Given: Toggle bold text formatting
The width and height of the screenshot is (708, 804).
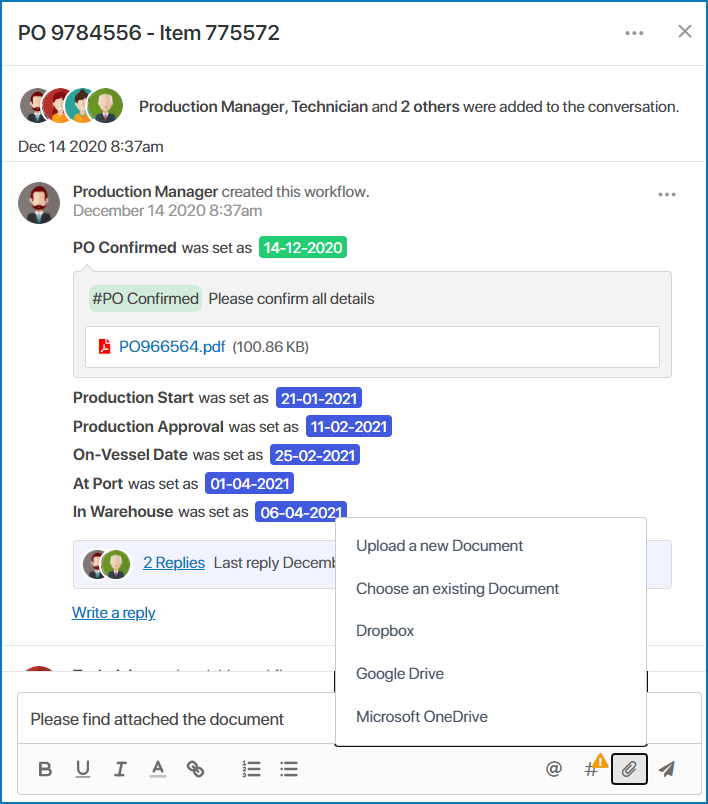Looking at the screenshot, I should 45,769.
